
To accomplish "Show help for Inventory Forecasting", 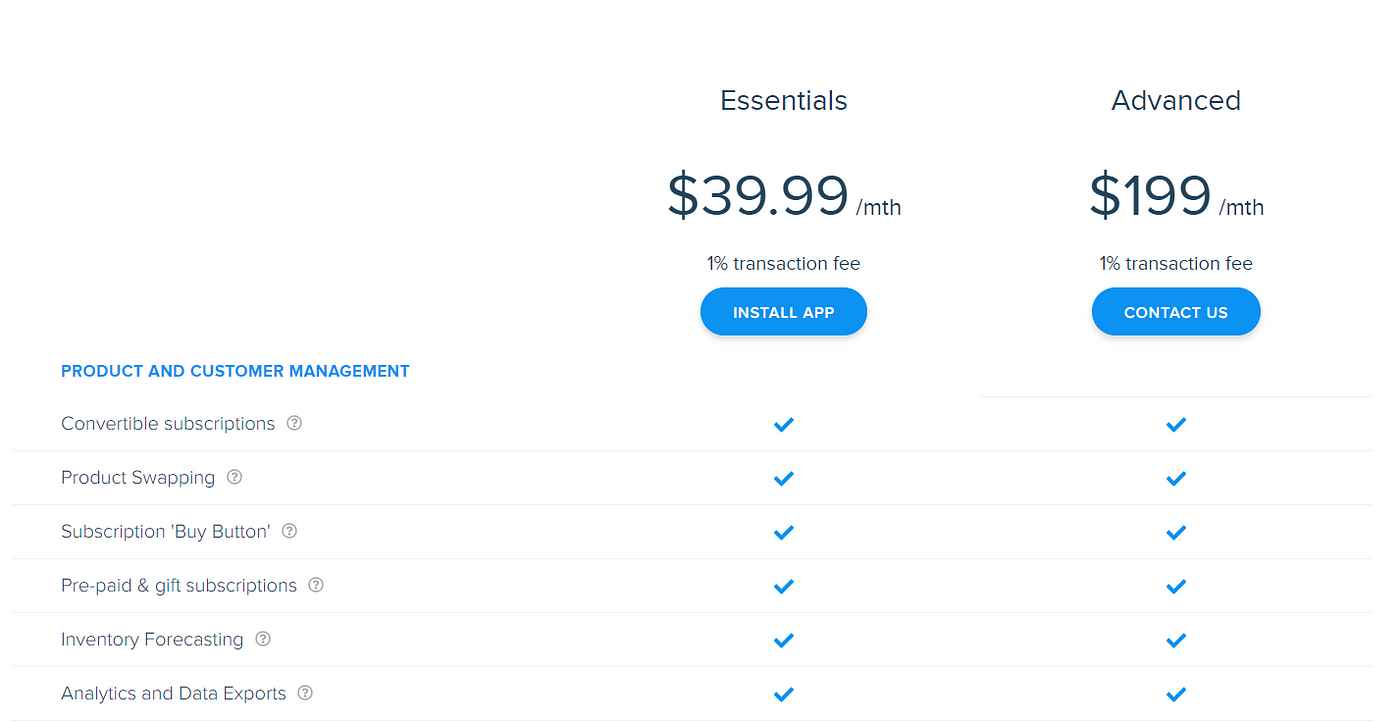I will [x=263, y=639].
